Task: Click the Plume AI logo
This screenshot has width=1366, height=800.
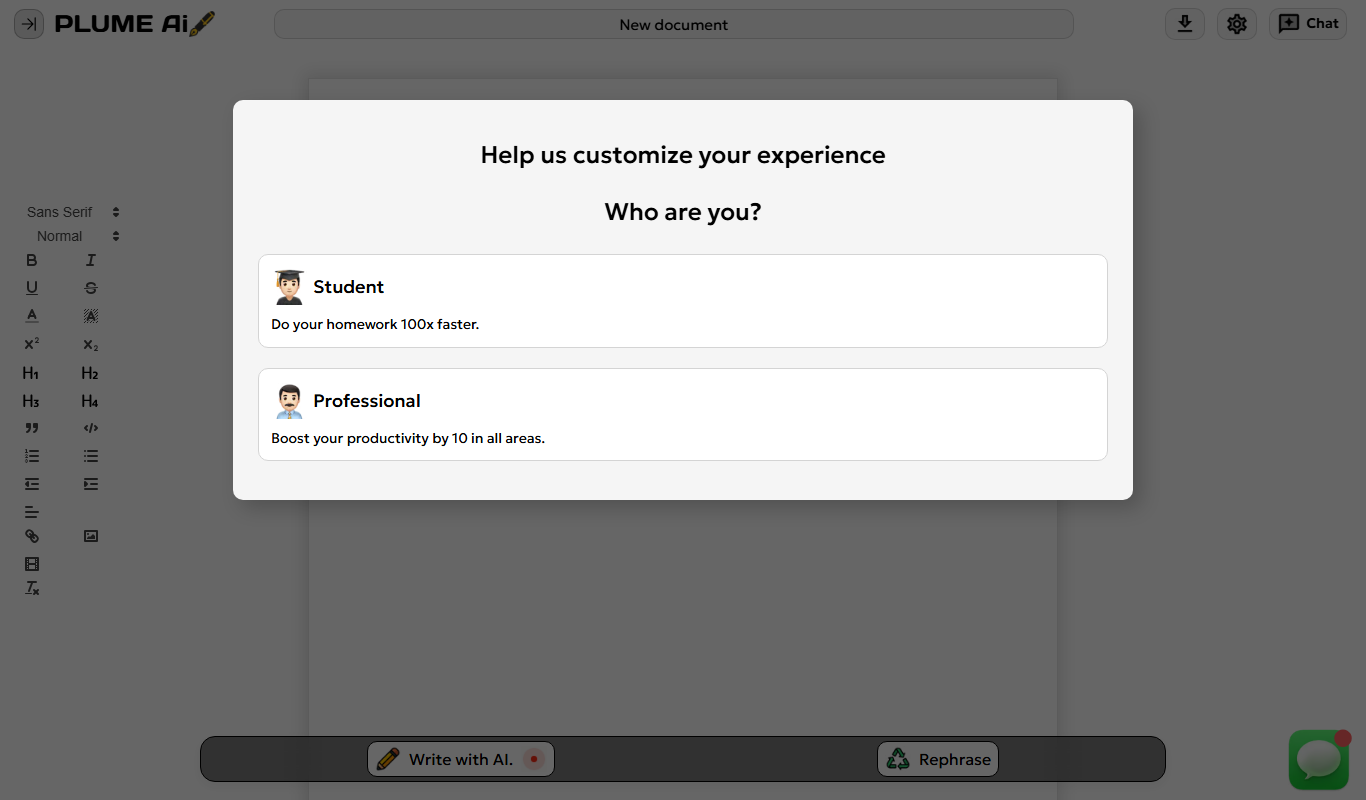Action: pyautogui.click(x=135, y=24)
